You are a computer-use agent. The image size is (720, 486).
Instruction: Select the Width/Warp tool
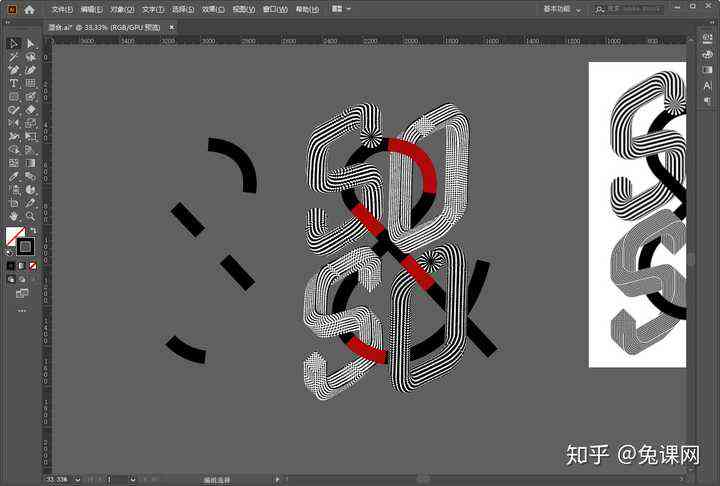coord(13,136)
